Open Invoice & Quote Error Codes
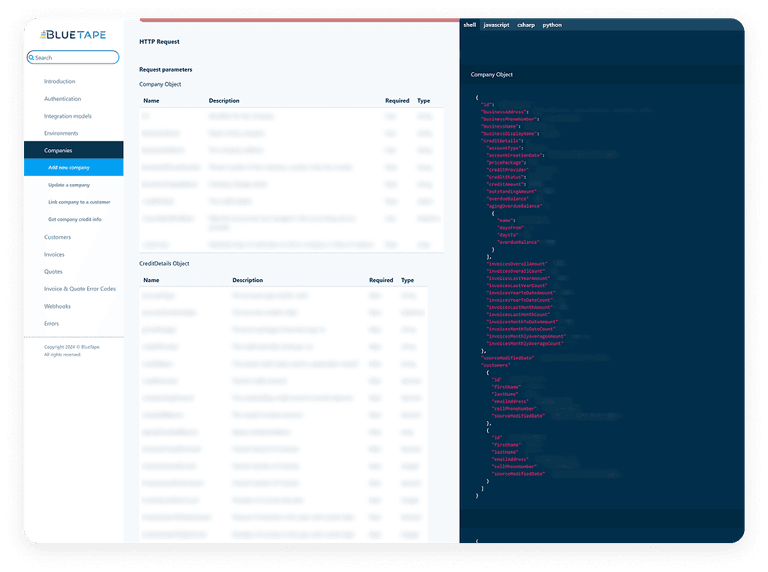This screenshot has width=768, height=572. point(80,289)
